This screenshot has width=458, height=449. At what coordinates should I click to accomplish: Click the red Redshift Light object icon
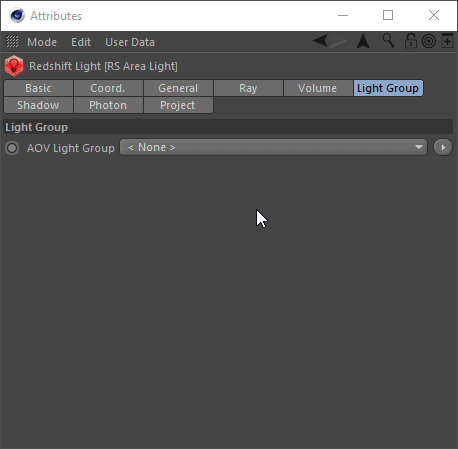(14, 66)
